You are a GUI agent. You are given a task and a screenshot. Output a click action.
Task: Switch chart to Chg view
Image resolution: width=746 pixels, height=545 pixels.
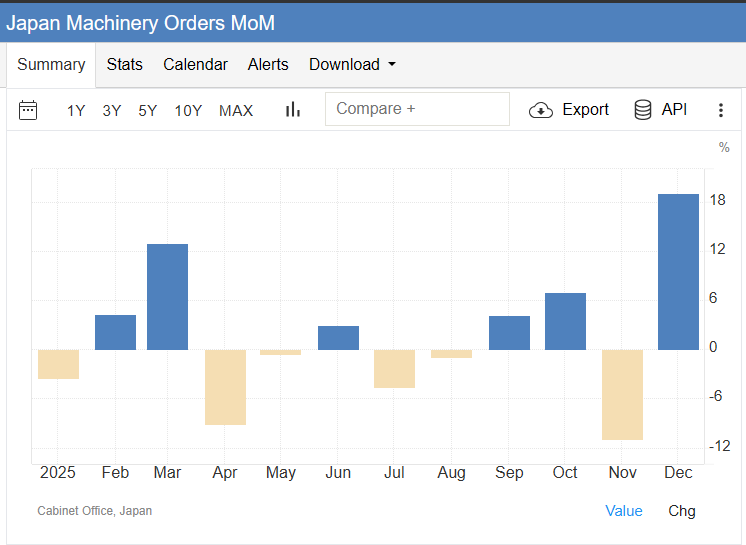pyautogui.click(x=682, y=511)
